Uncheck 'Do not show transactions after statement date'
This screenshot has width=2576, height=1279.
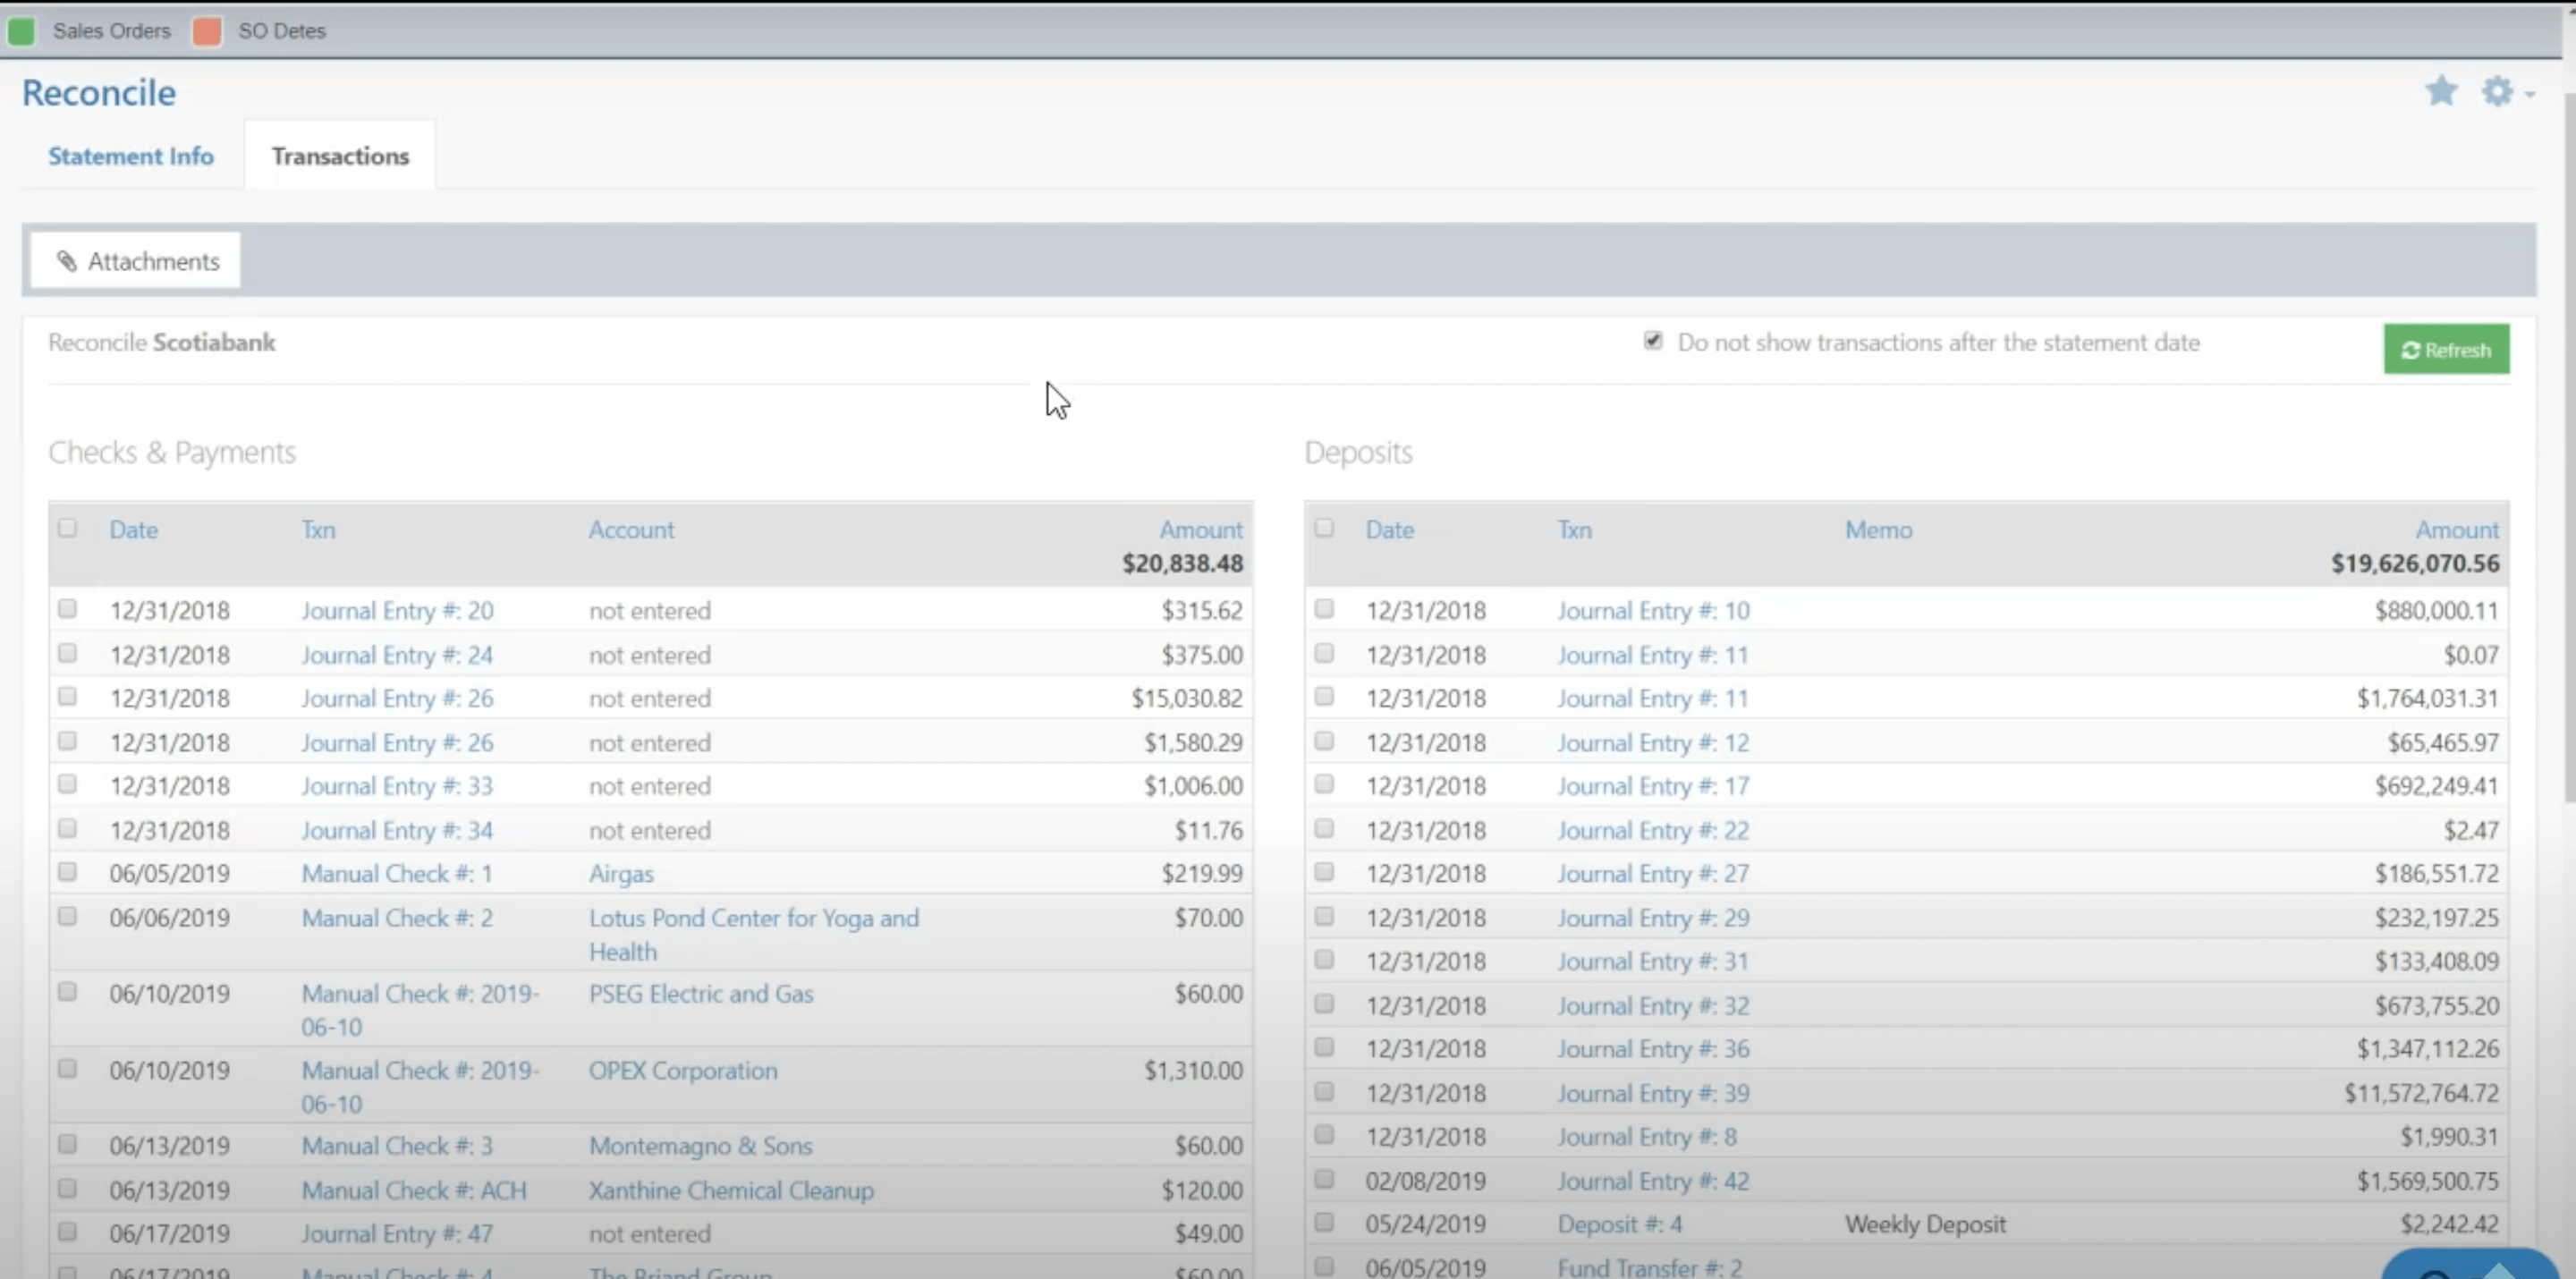1653,341
